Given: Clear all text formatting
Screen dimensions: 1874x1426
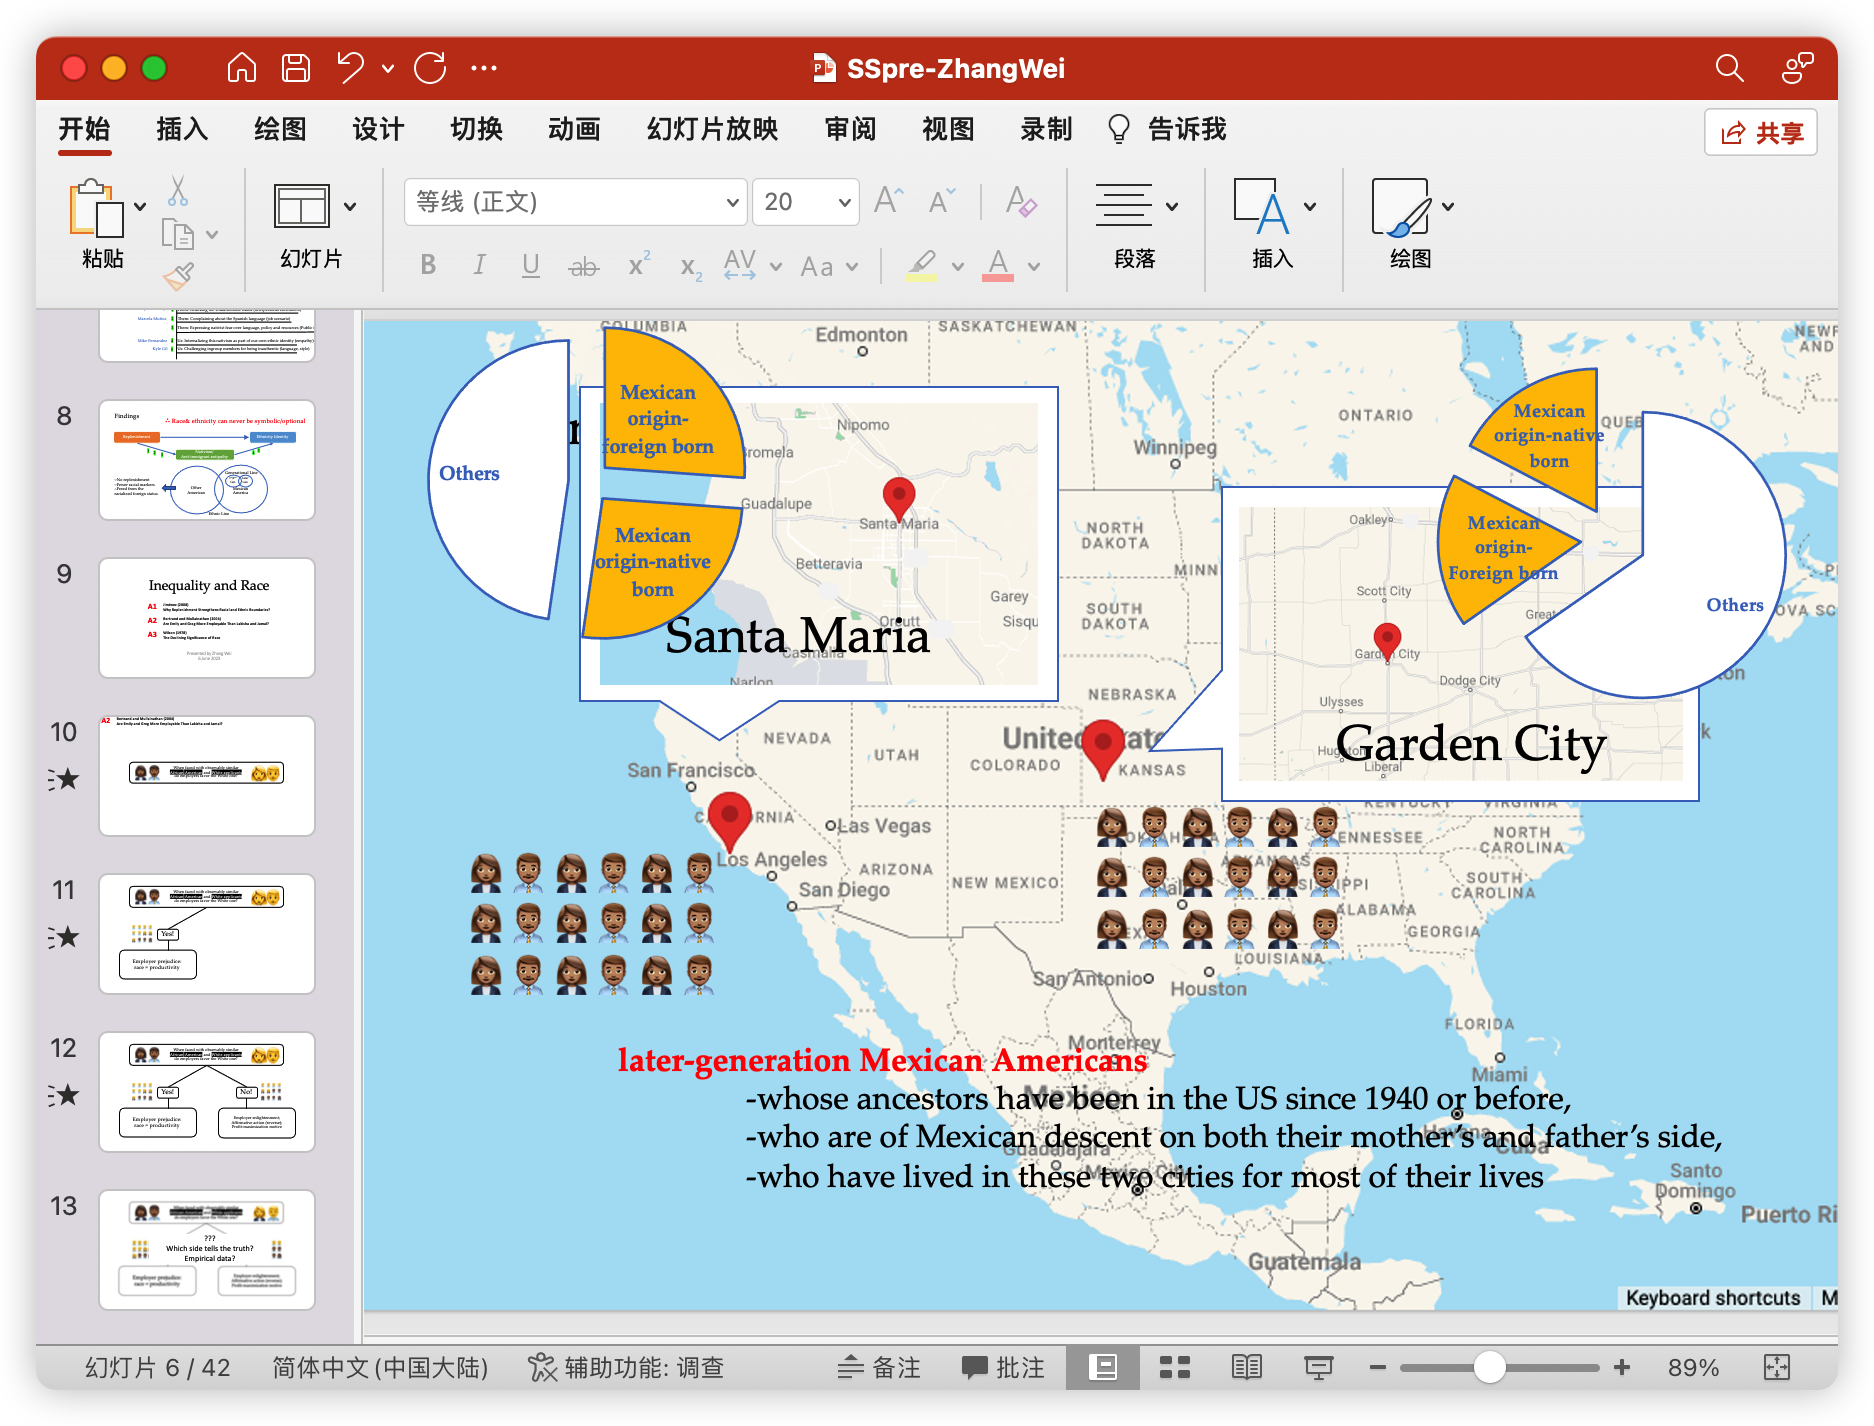Looking at the screenshot, I should (x=1021, y=201).
